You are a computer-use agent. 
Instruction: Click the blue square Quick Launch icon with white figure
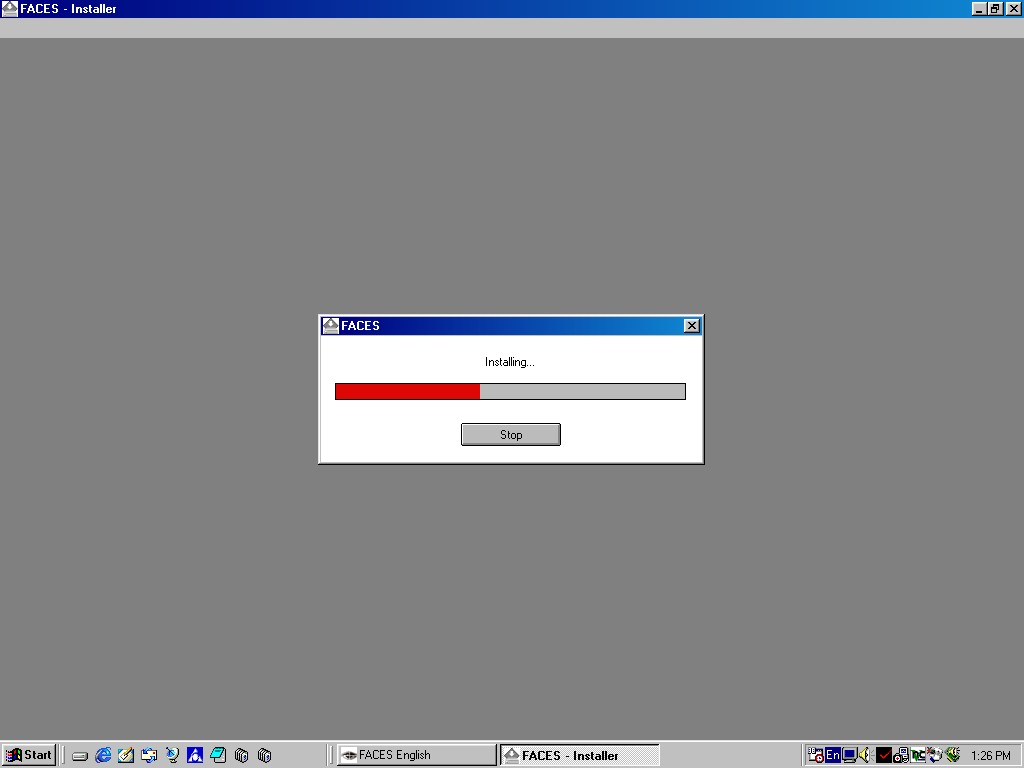click(x=195, y=755)
